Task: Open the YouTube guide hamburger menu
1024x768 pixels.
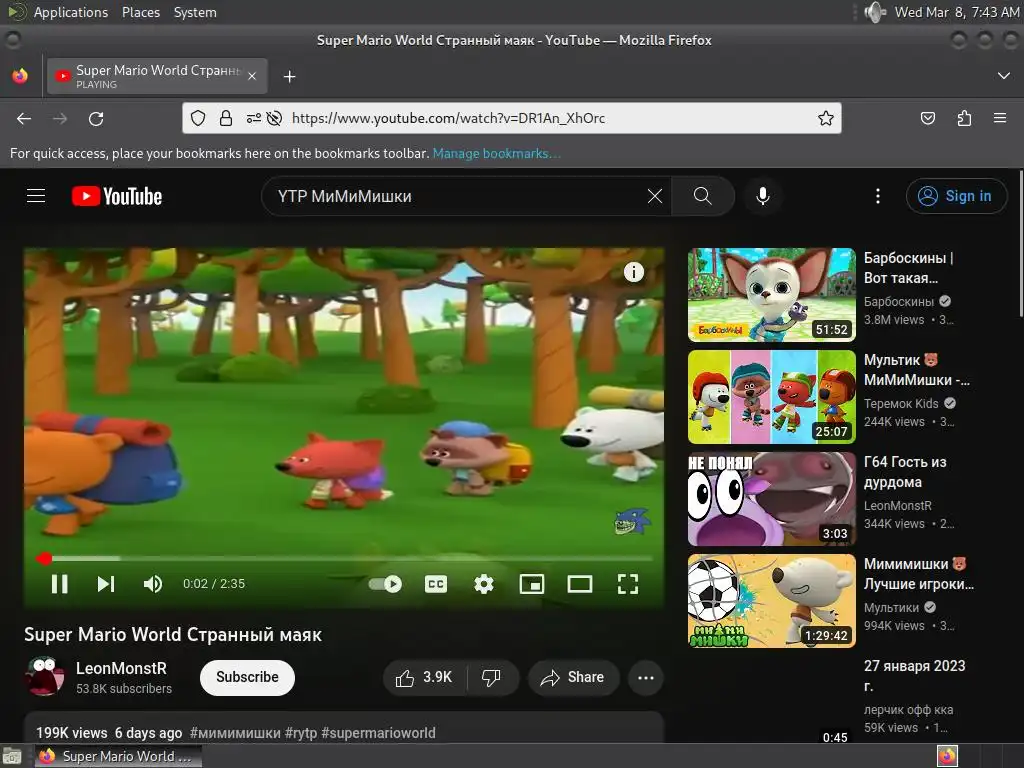Action: tap(36, 196)
